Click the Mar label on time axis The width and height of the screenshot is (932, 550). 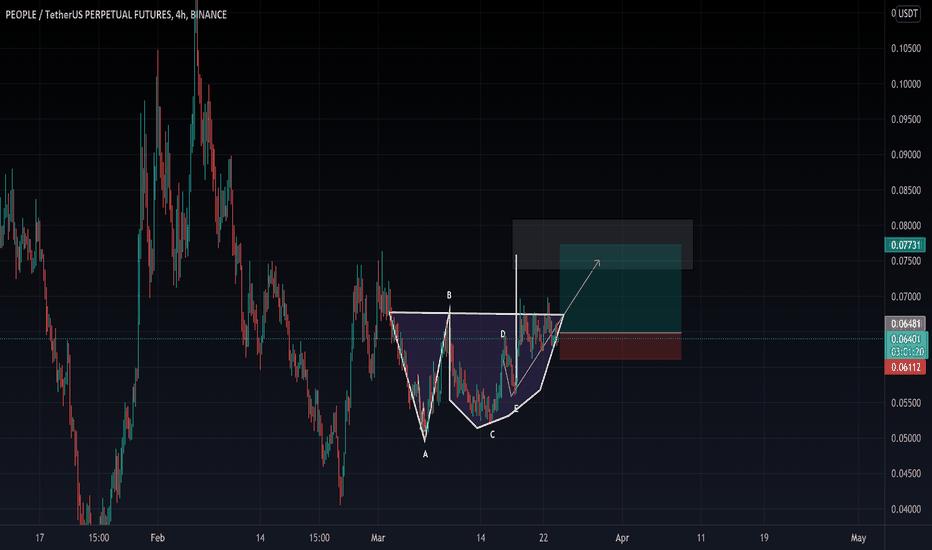[378, 538]
